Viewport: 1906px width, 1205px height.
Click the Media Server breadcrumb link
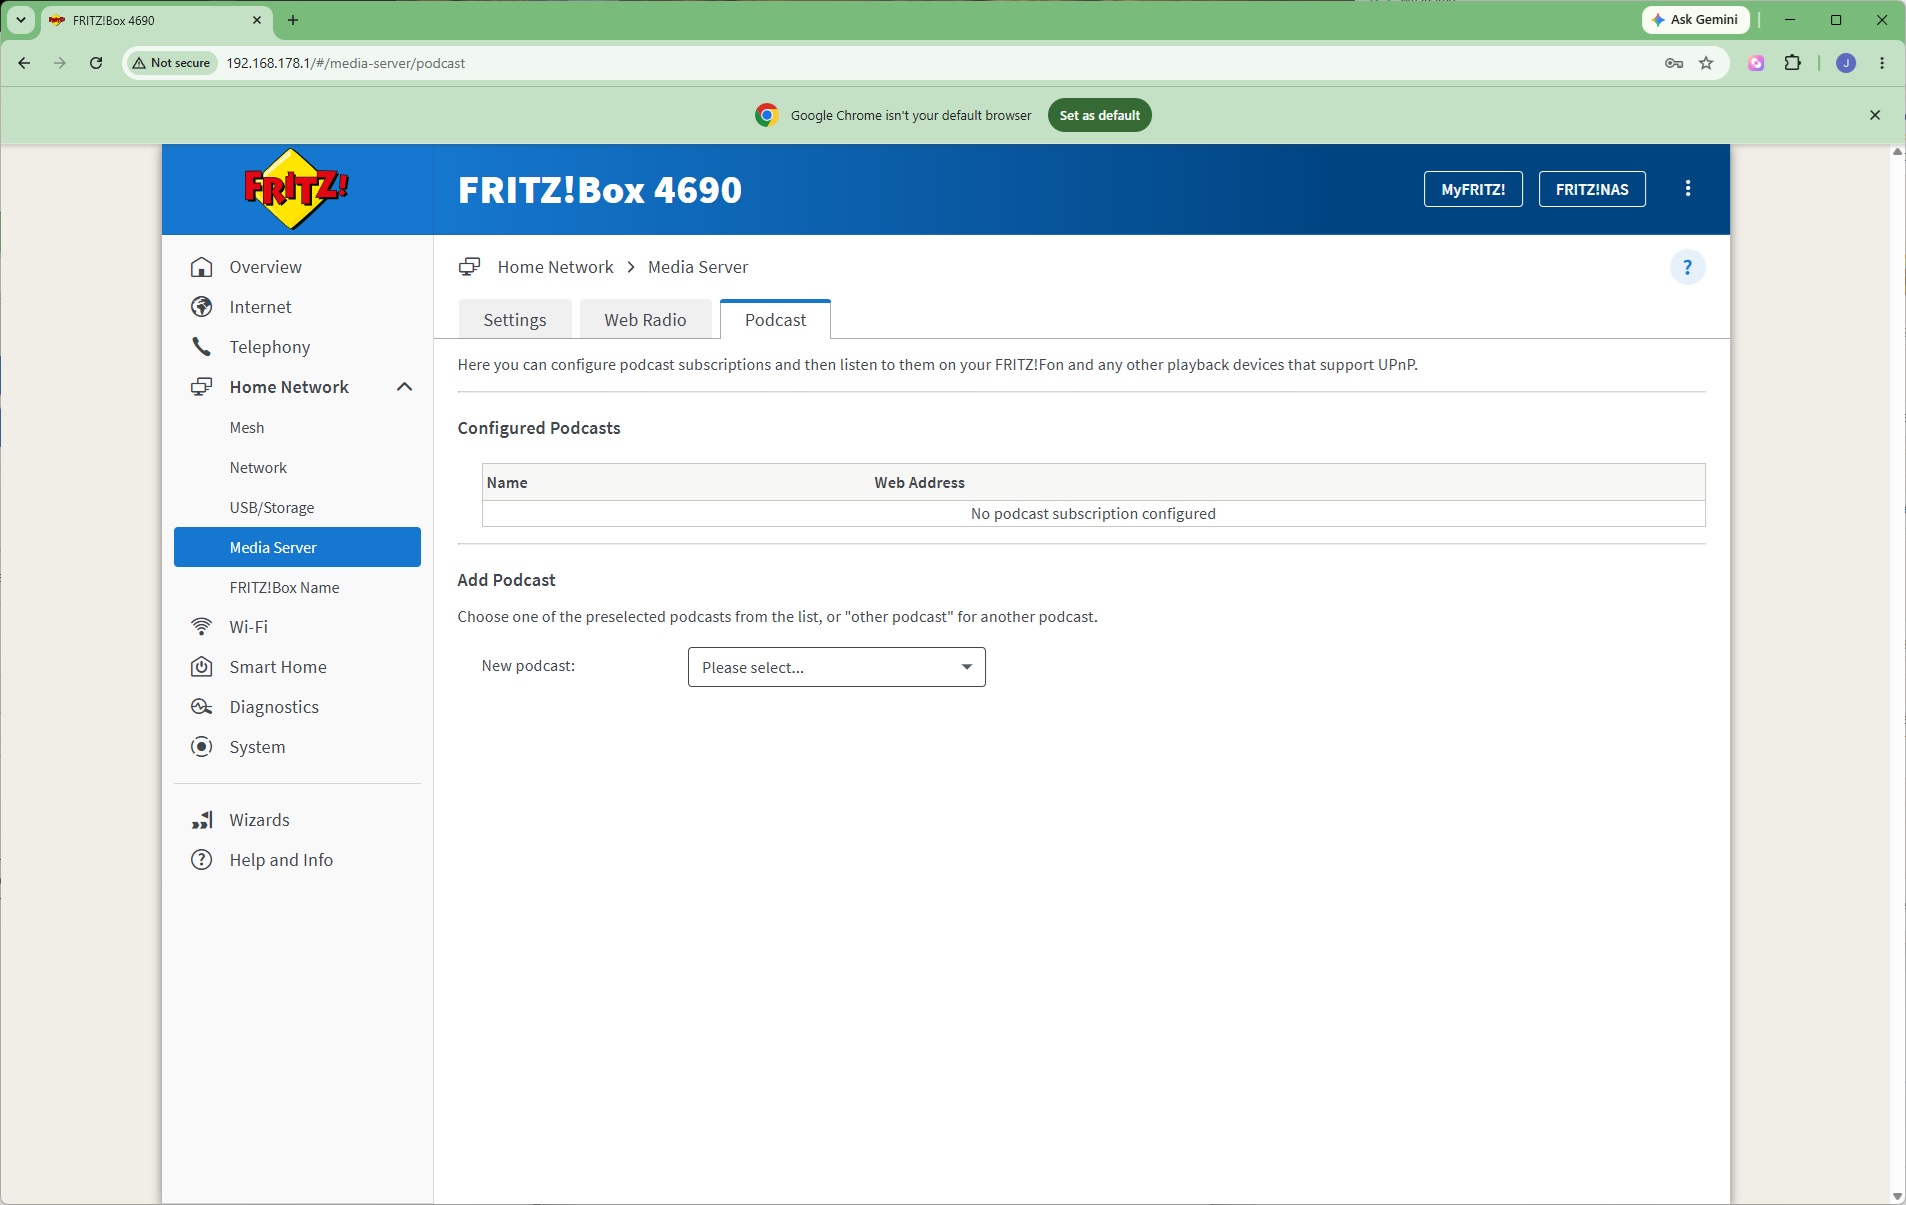(698, 267)
